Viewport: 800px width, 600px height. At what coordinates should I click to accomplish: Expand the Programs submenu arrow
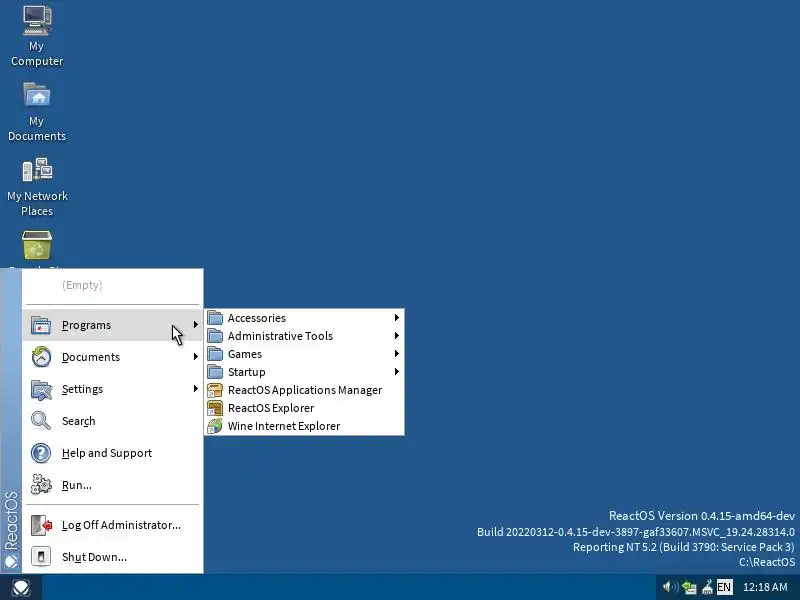pyautogui.click(x=195, y=324)
